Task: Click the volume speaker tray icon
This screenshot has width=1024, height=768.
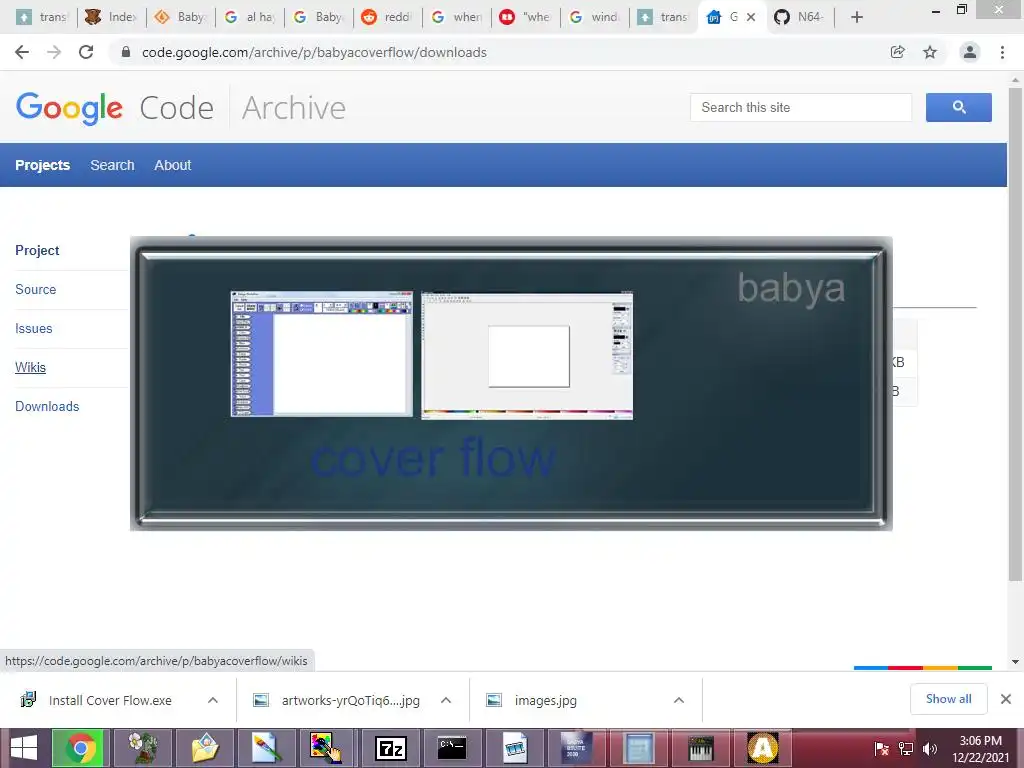Action: click(930, 748)
